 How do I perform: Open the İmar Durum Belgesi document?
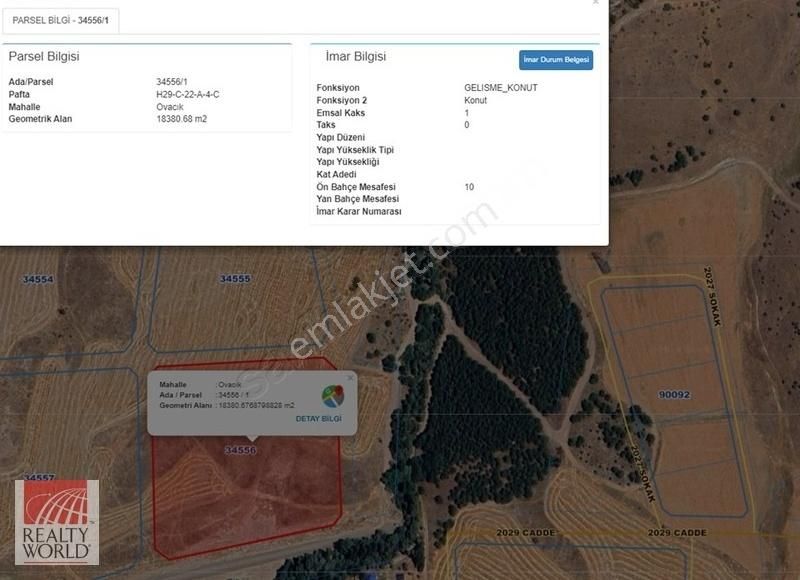coord(556,60)
